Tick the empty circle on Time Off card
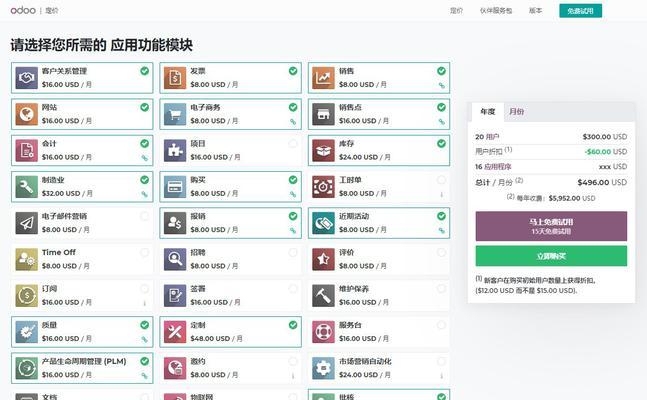Screen dimensions: 647x400 point(144,253)
